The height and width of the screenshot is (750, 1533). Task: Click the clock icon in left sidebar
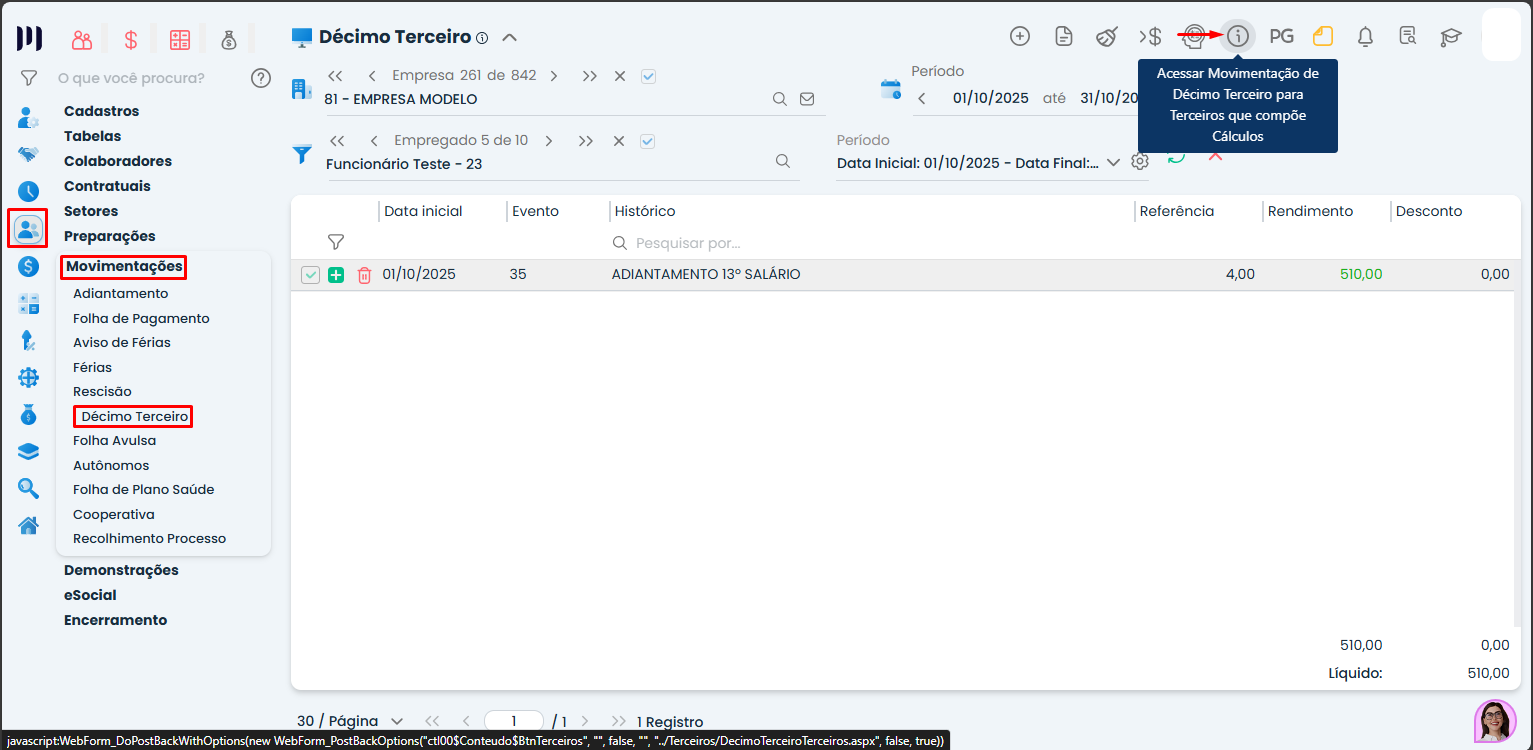click(x=28, y=191)
